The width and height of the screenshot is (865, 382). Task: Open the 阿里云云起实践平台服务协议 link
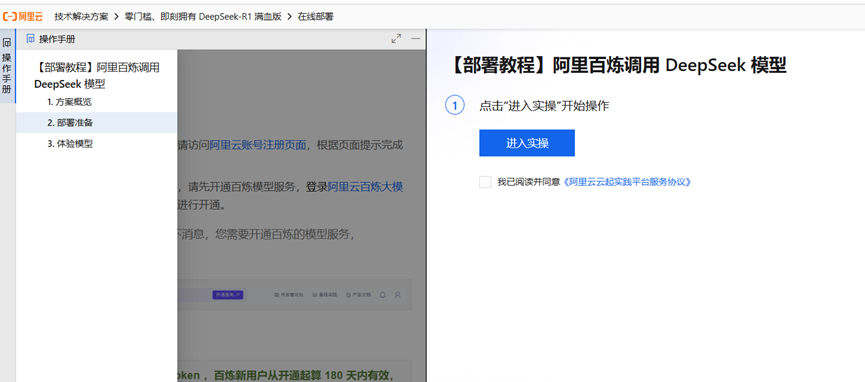626,182
